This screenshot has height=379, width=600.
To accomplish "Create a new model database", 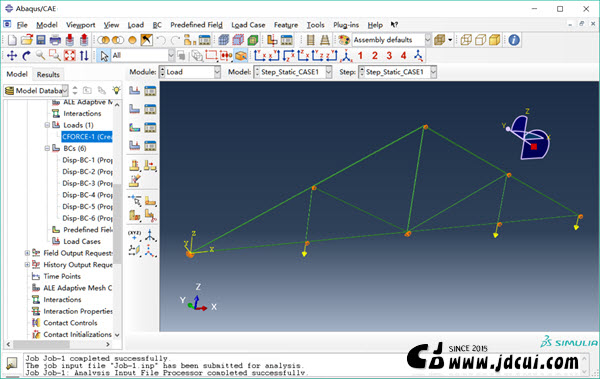I will pyautogui.click(x=13, y=40).
